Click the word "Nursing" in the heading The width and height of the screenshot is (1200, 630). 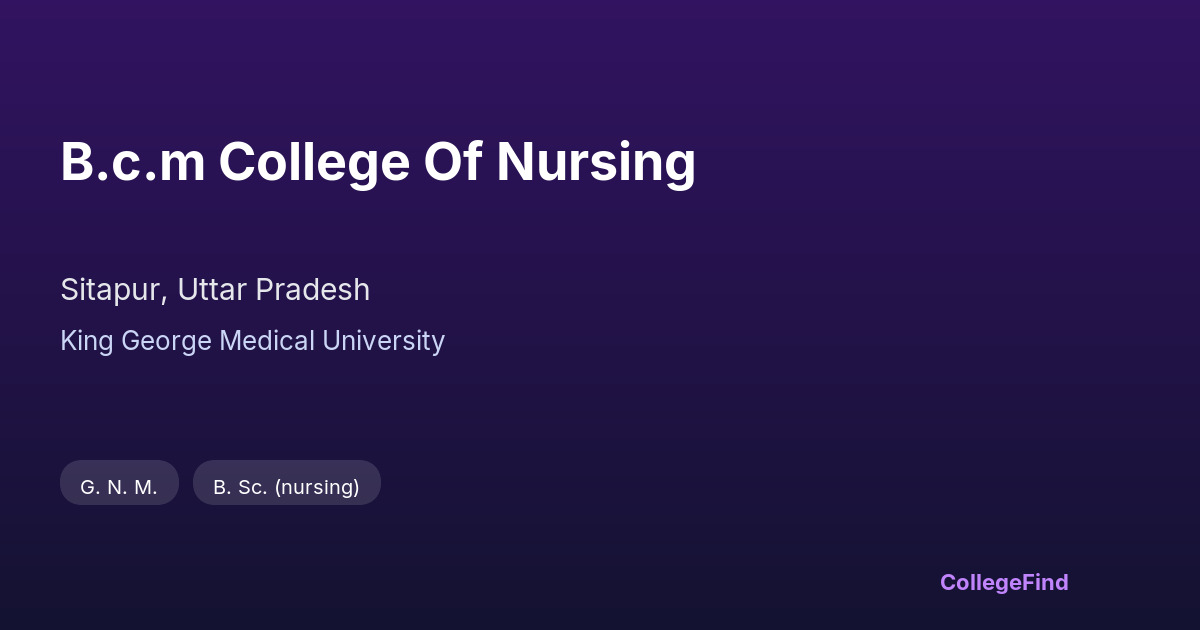click(x=596, y=162)
